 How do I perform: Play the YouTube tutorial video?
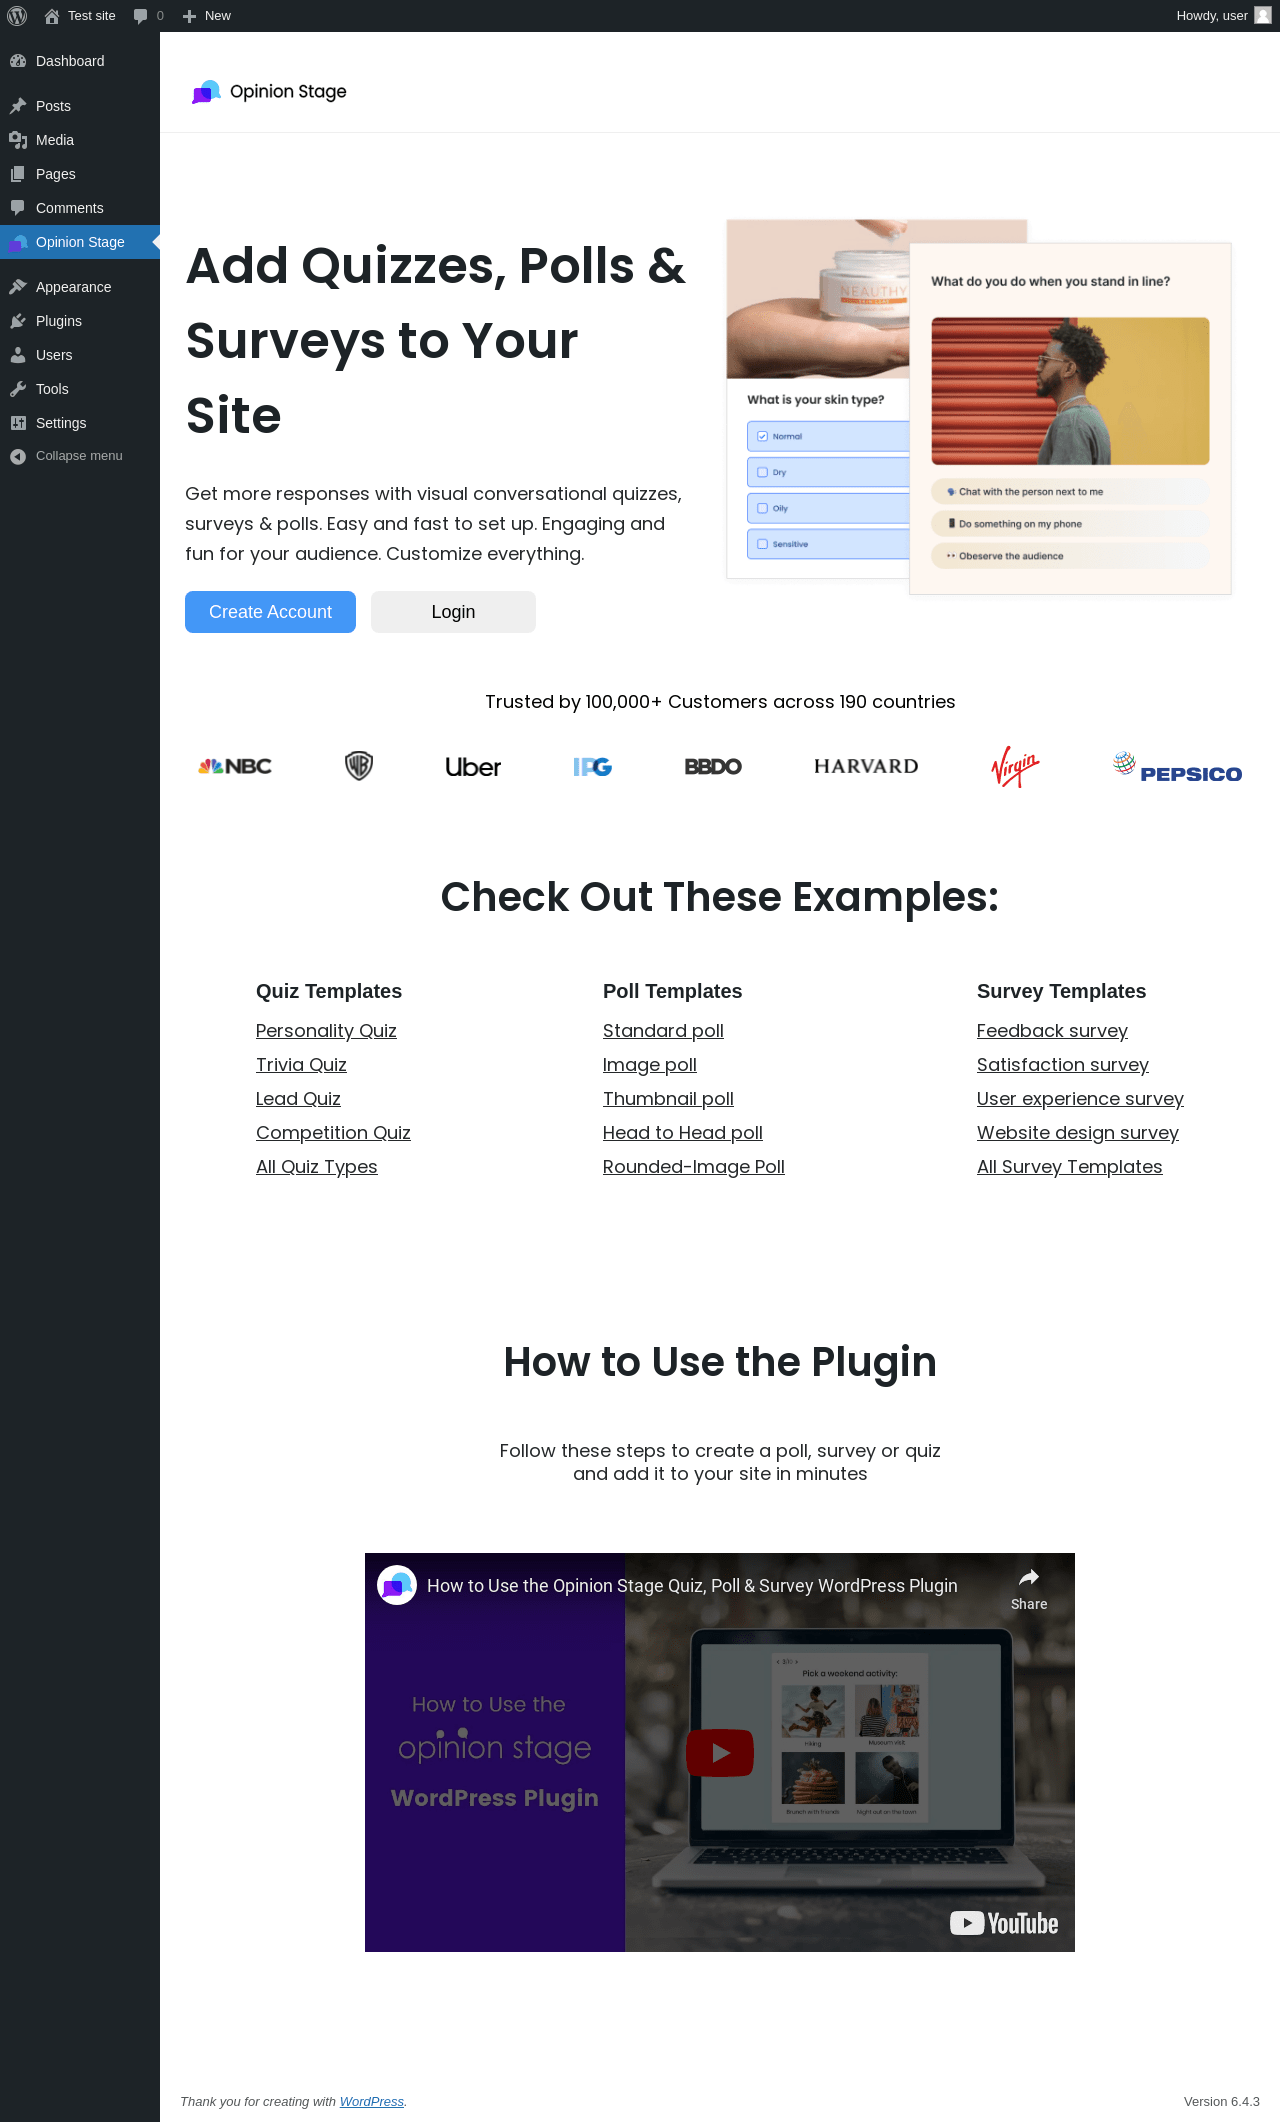(720, 1752)
